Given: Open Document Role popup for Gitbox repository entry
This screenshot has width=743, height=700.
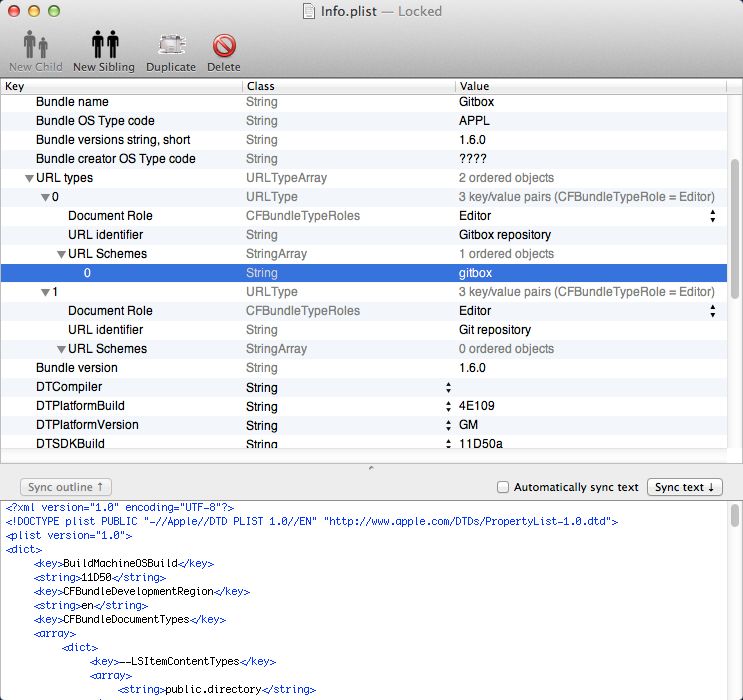Looking at the screenshot, I should point(712,216).
